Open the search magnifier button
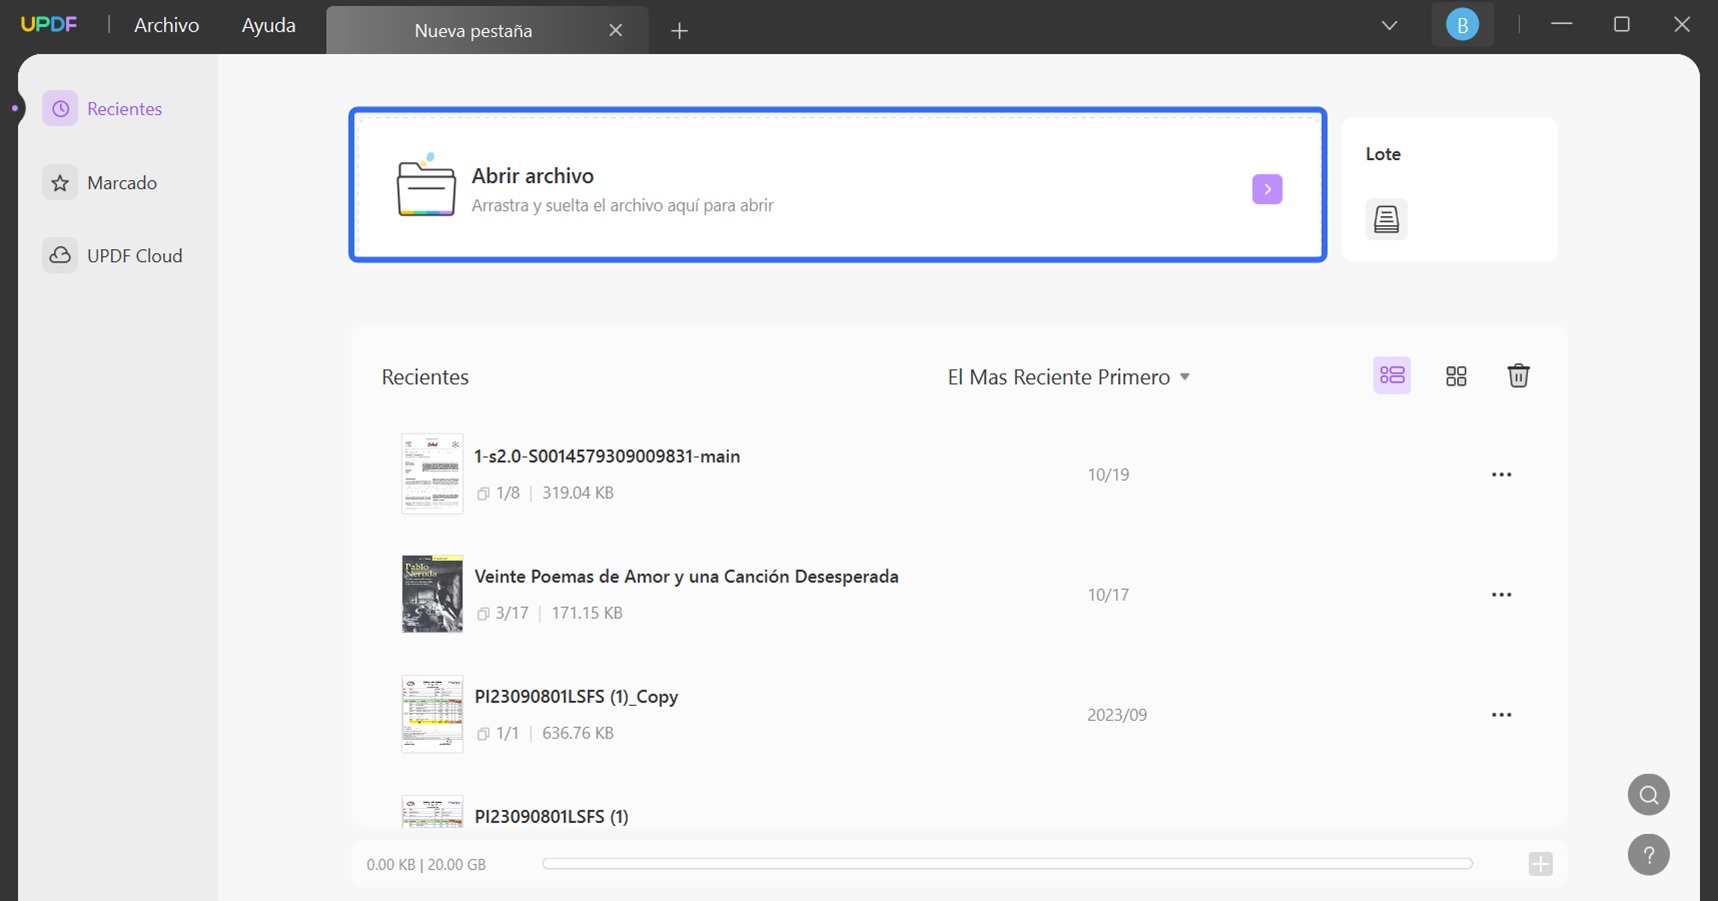The height and width of the screenshot is (901, 1718). click(x=1648, y=795)
